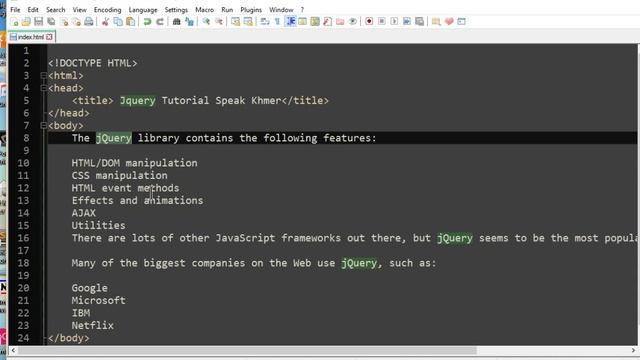Click the Copy toolbar icon
Viewport: 640px width, 360px height.
118,22
